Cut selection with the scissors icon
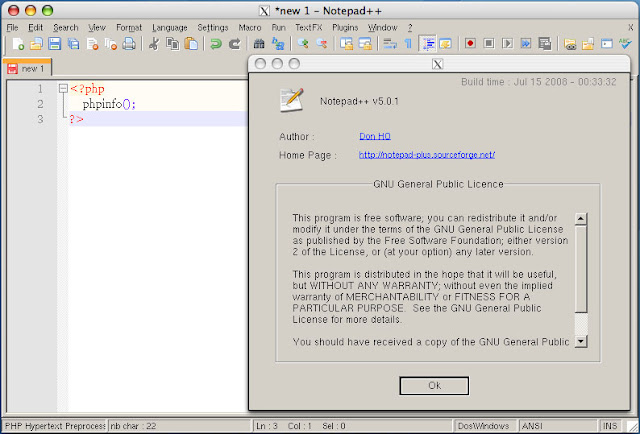The width and height of the screenshot is (640, 434). tap(154, 44)
